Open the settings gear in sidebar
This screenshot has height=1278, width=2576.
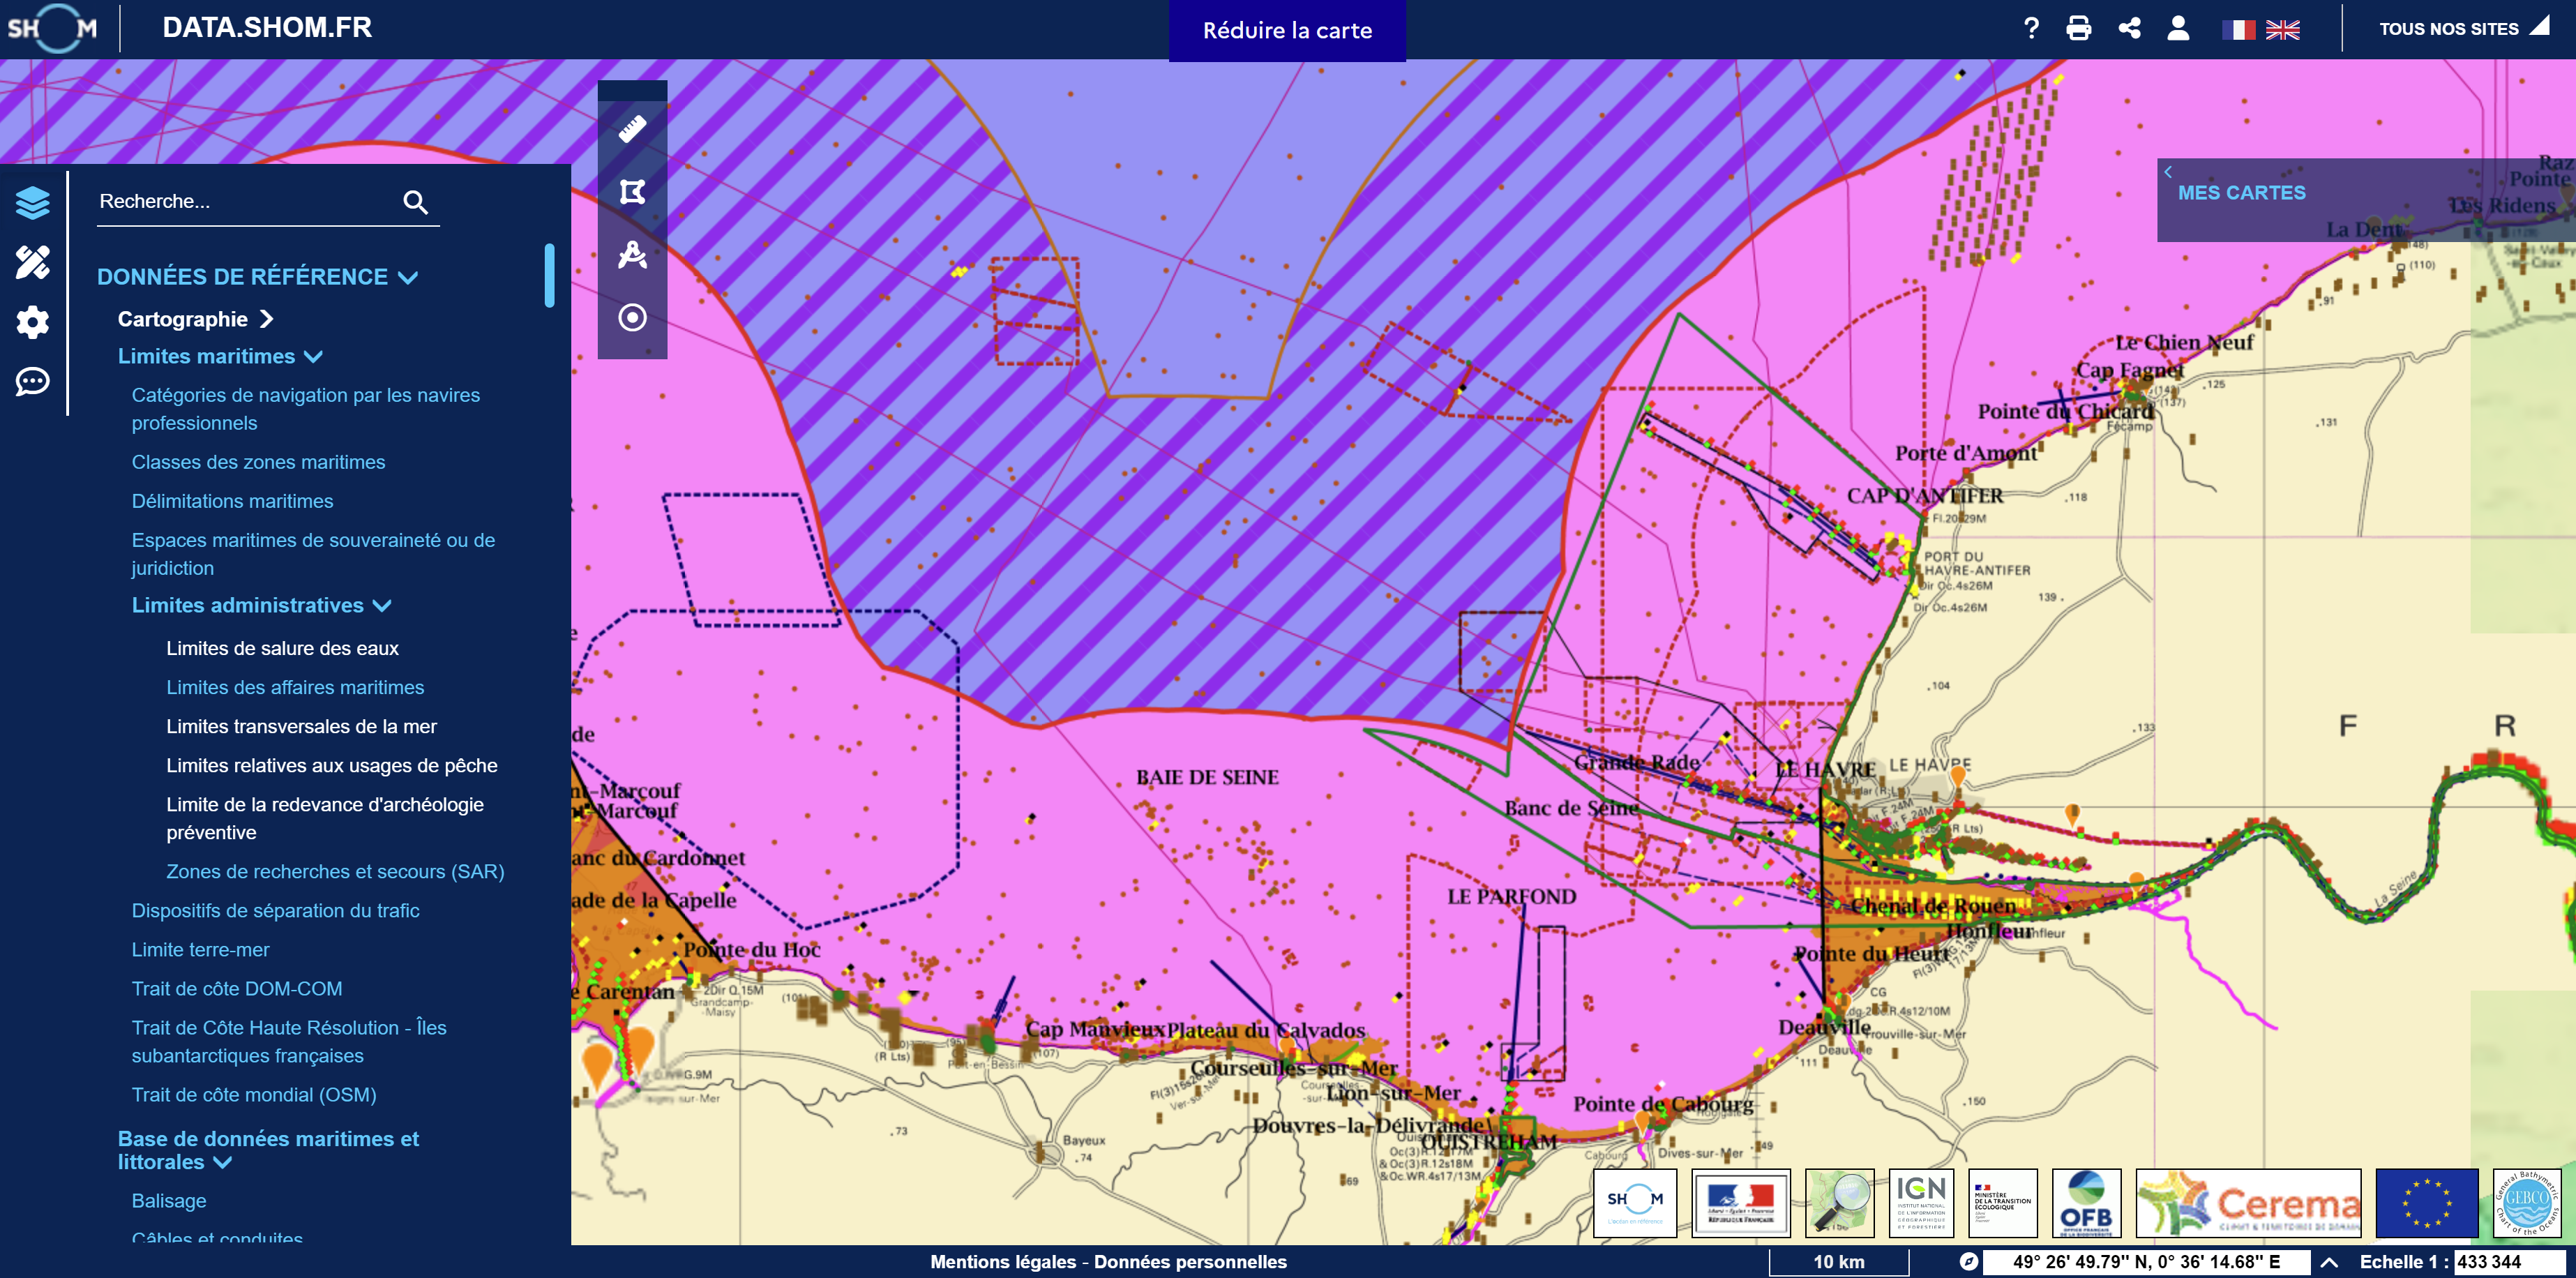tap(32, 322)
